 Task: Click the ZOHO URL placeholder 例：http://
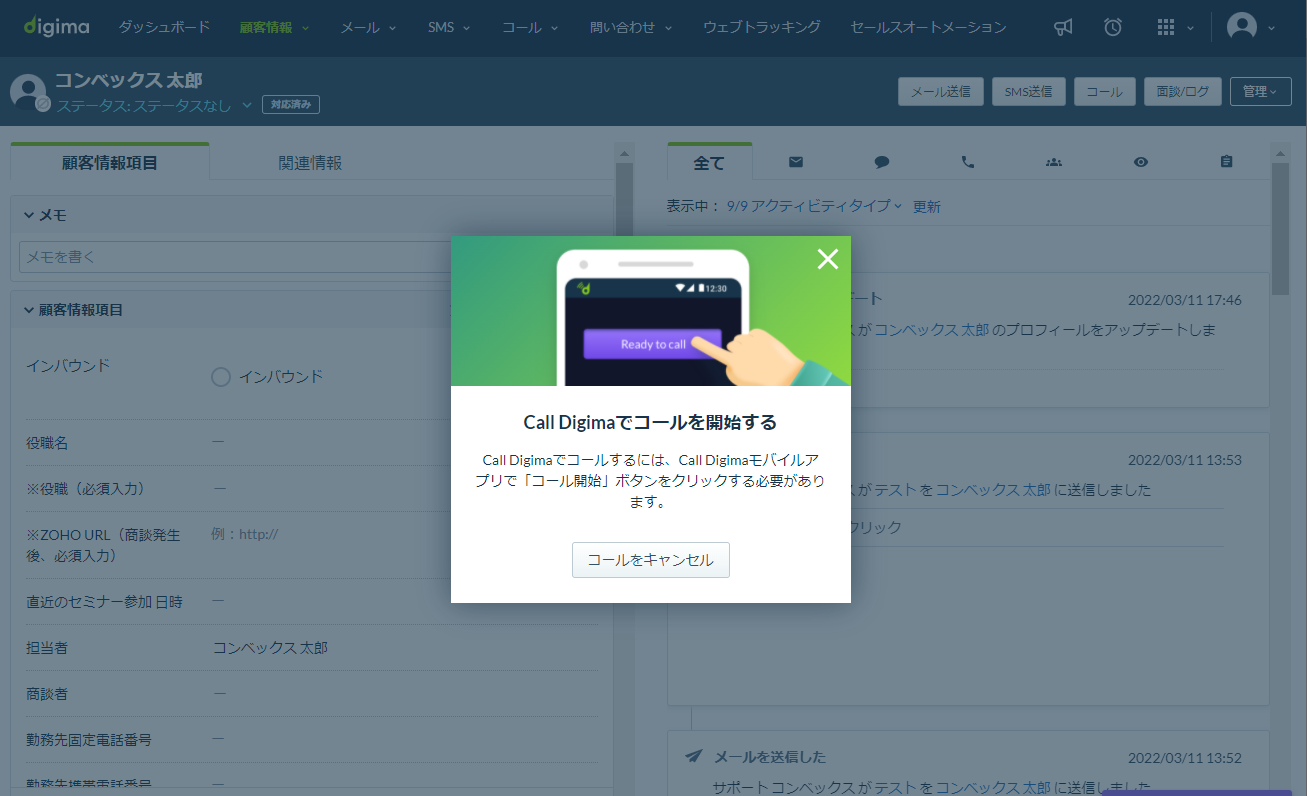(x=245, y=534)
